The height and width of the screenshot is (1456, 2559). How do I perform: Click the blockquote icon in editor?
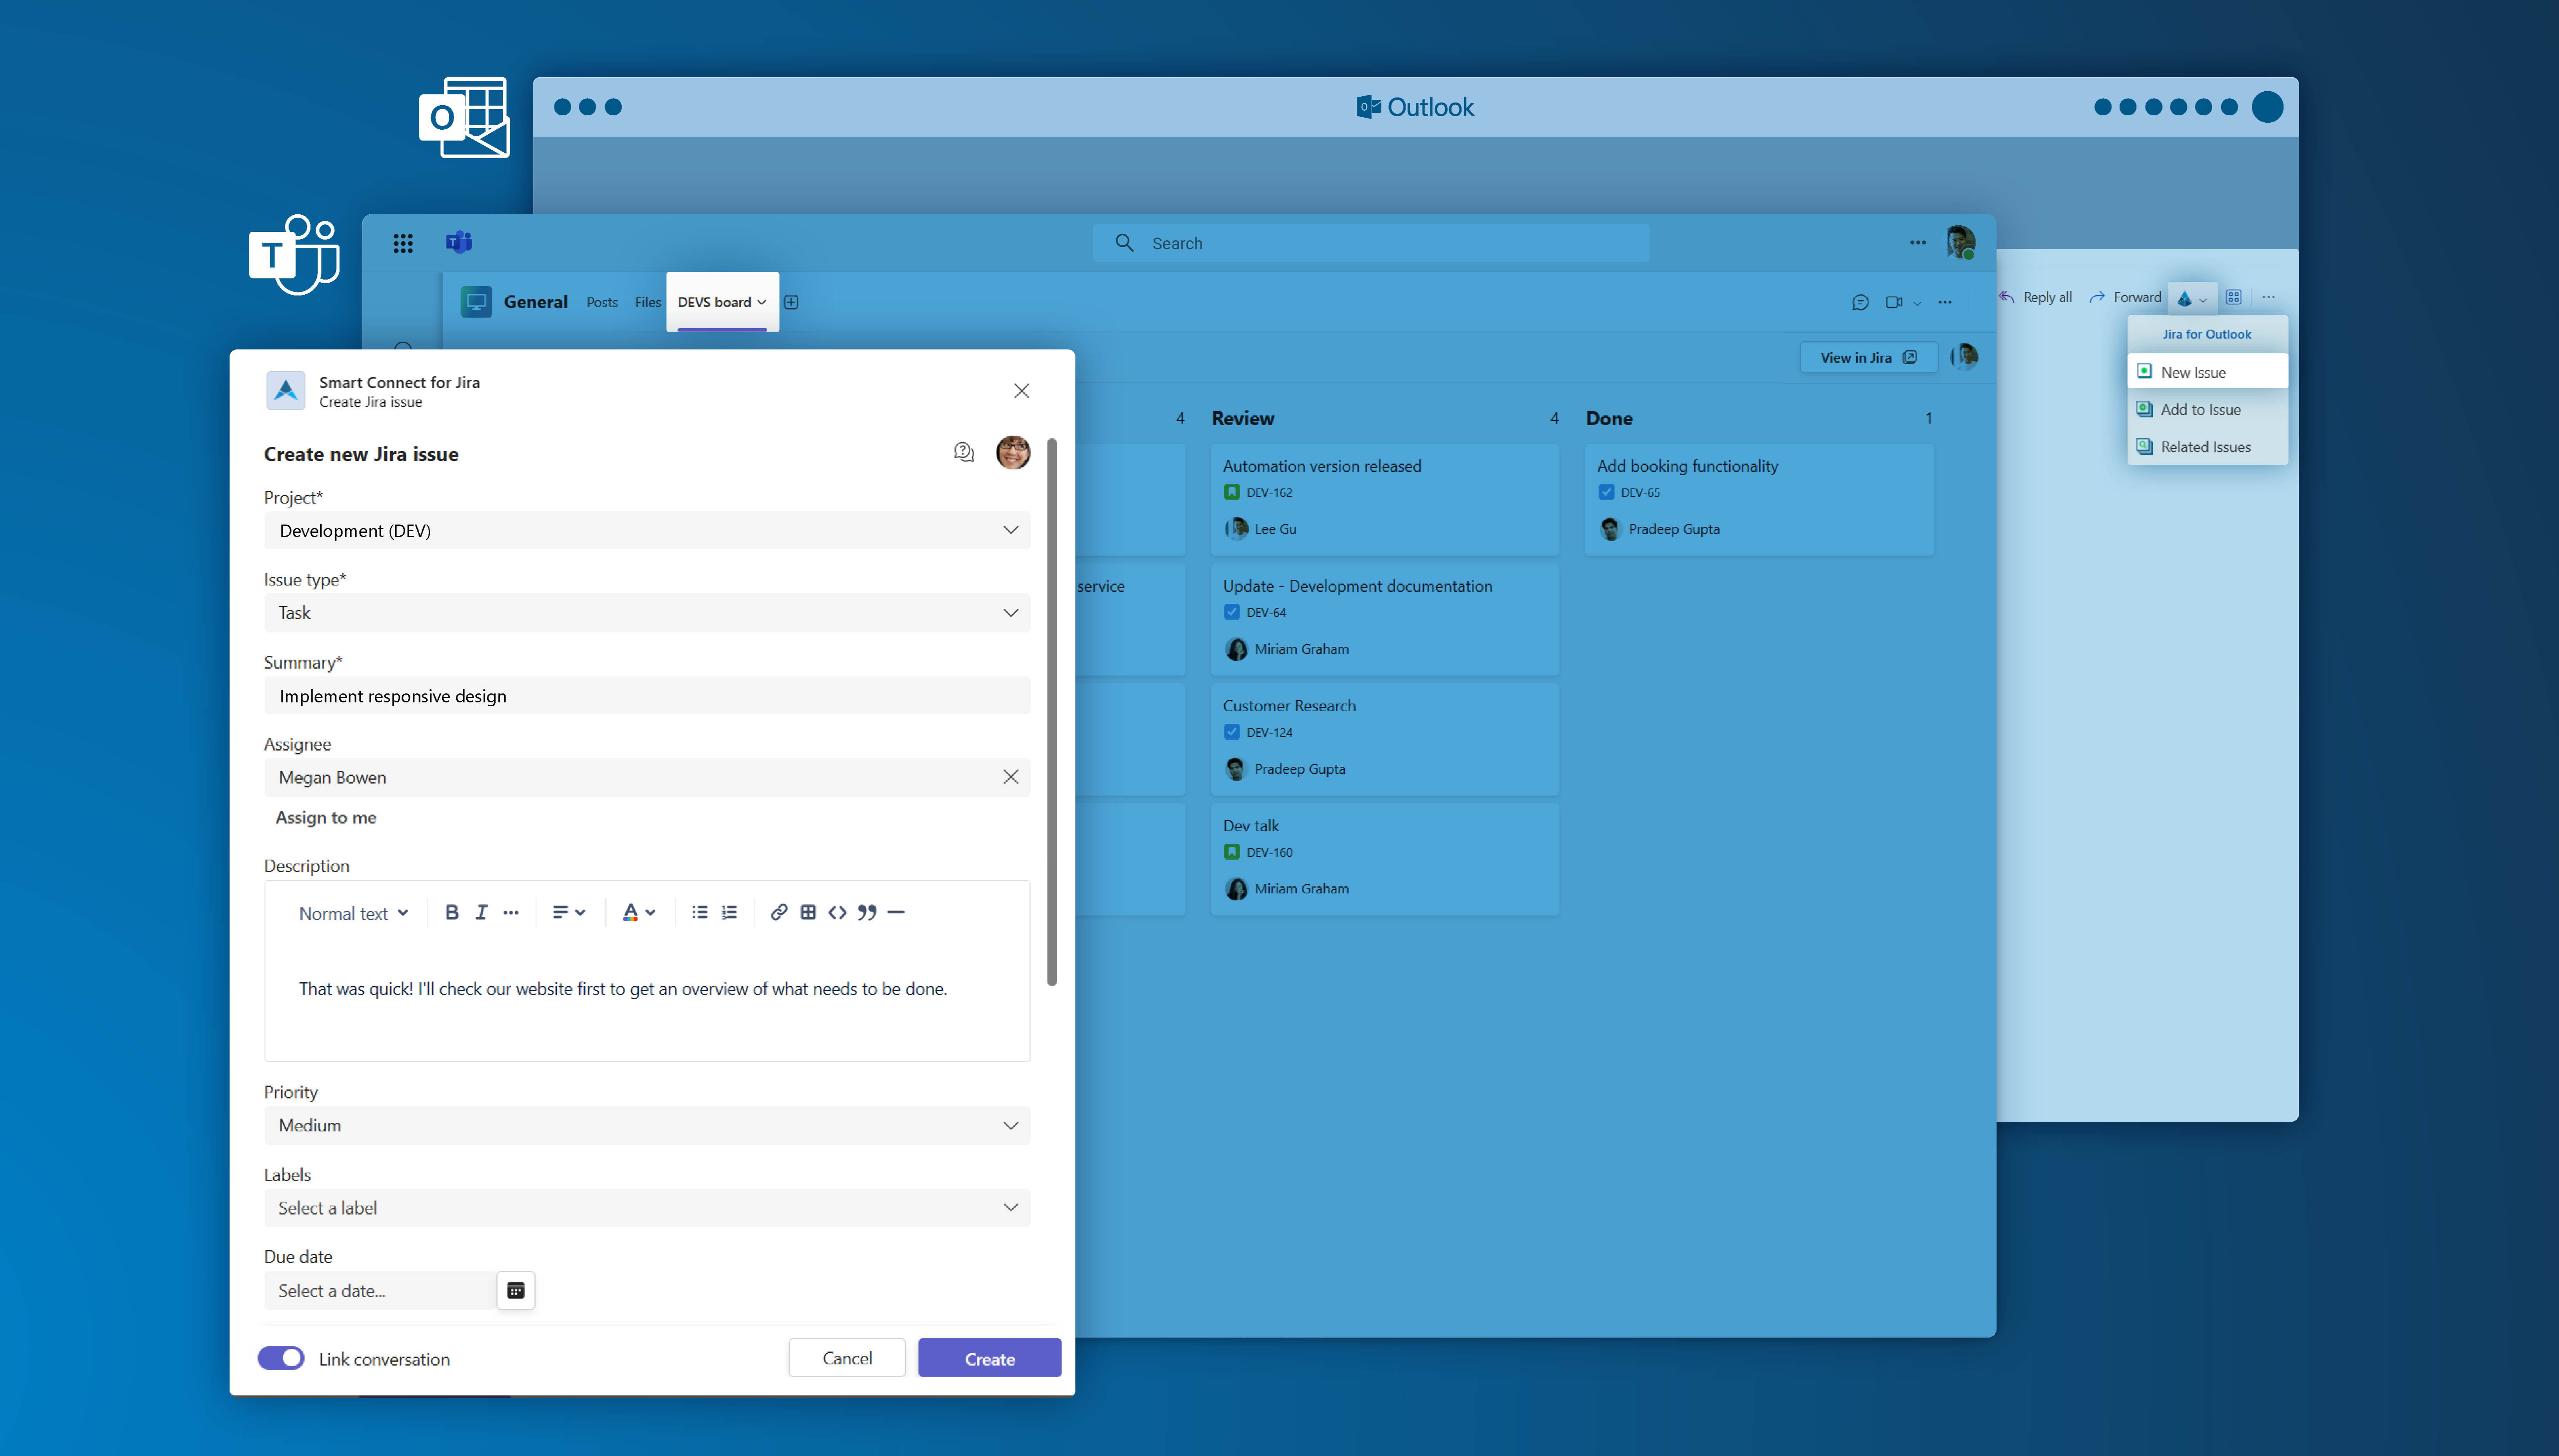(866, 912)
